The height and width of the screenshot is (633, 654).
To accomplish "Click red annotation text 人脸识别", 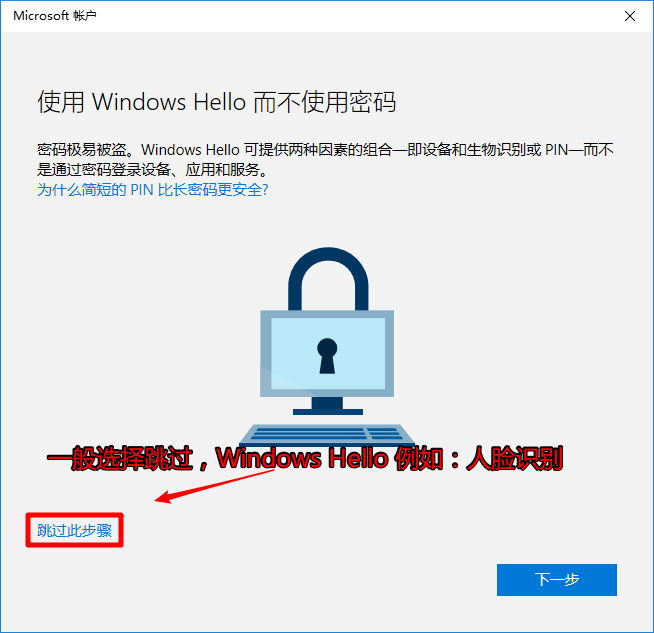I will click(x=514, y=458).
